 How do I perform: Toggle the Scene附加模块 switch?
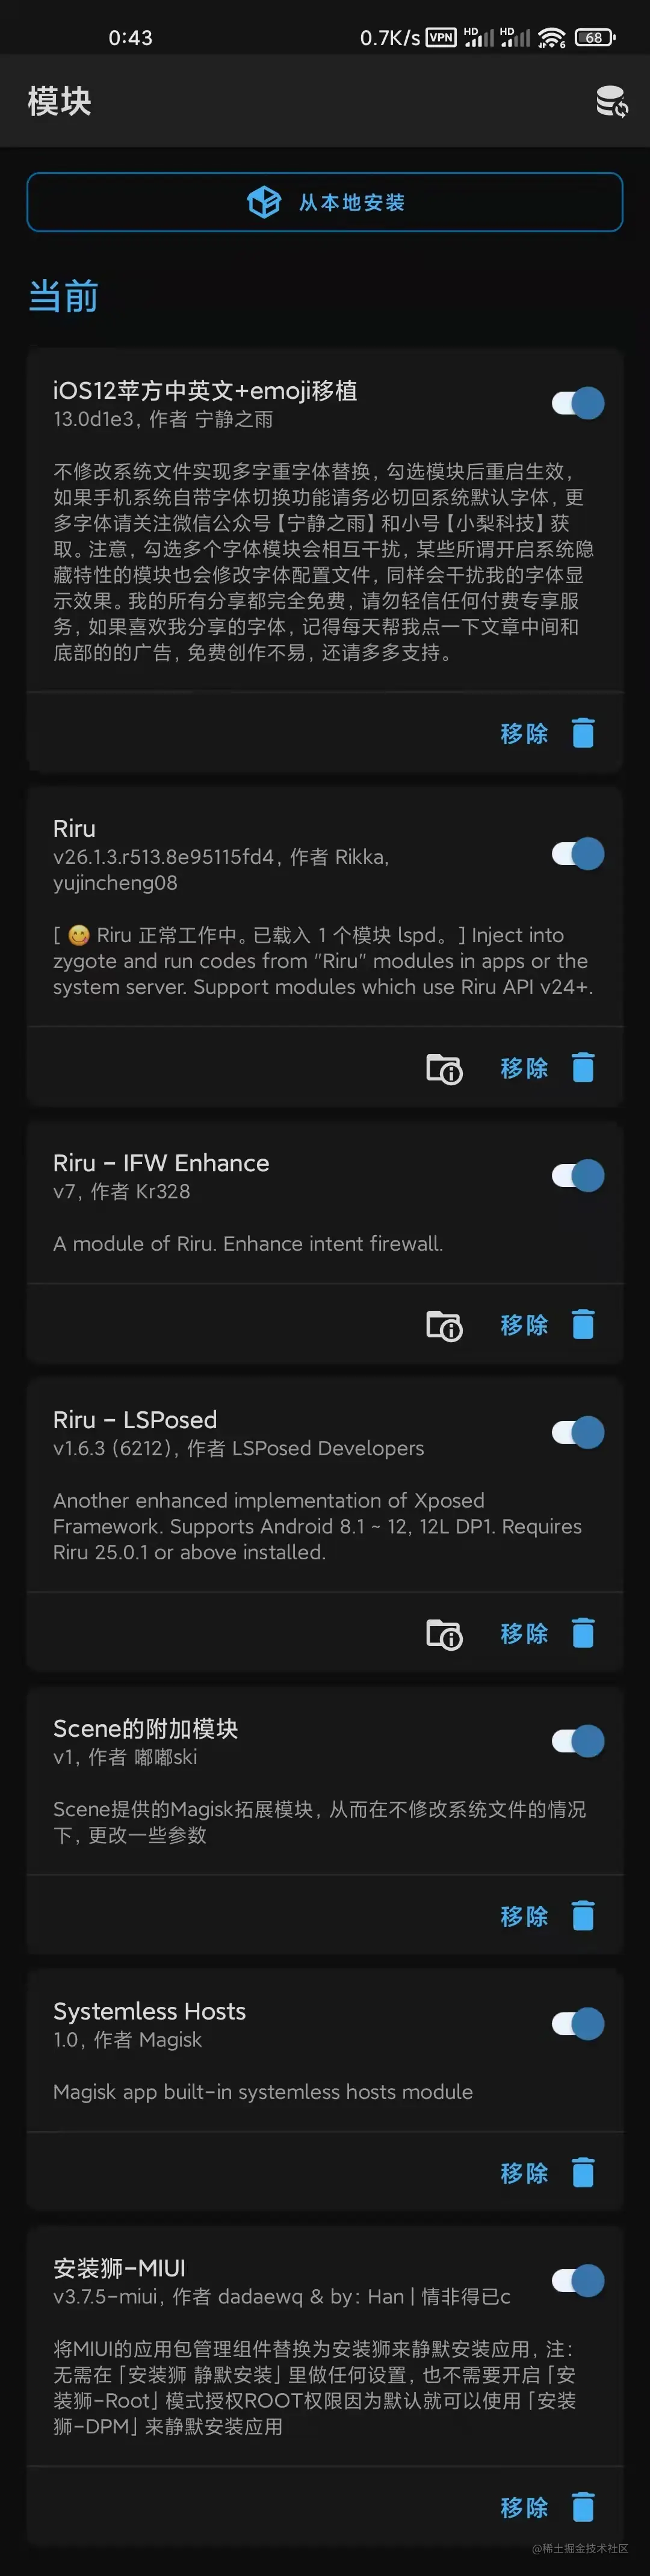click(578, 1741)
